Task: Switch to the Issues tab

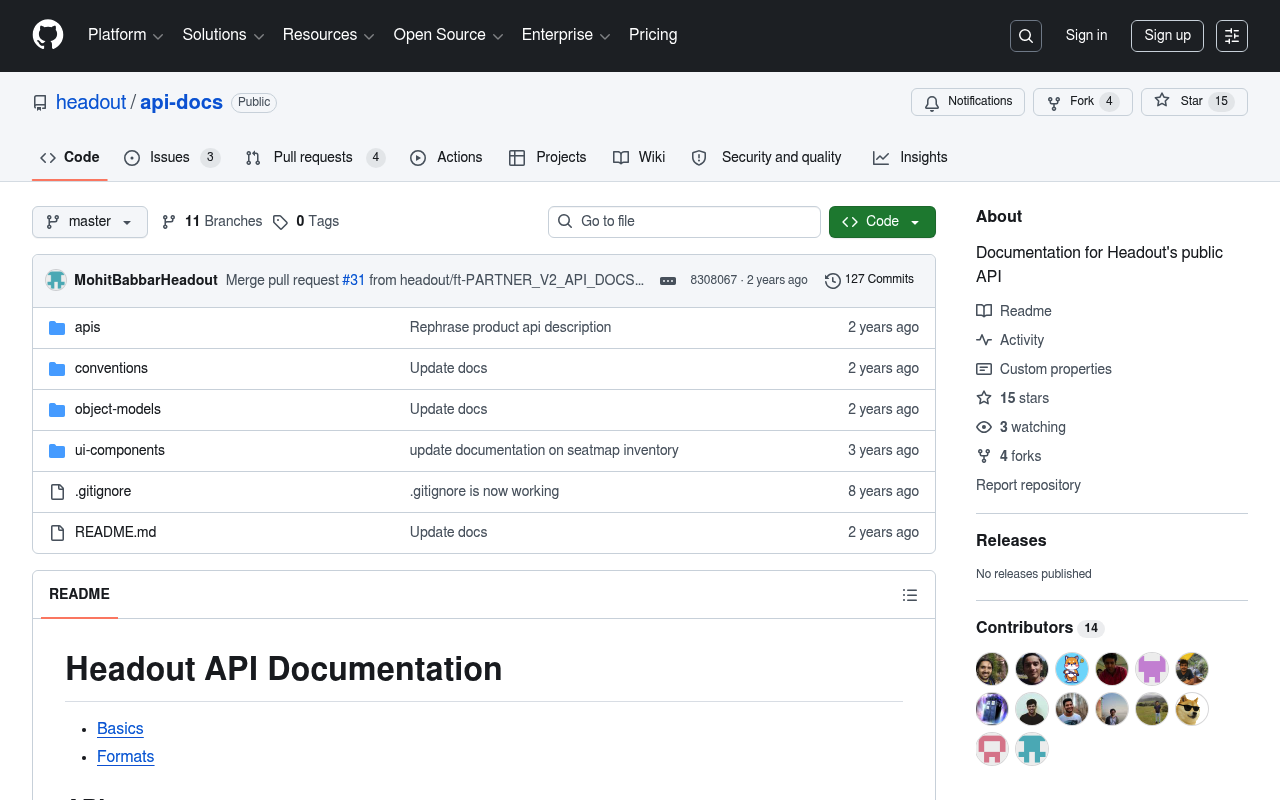Action: 172,157
